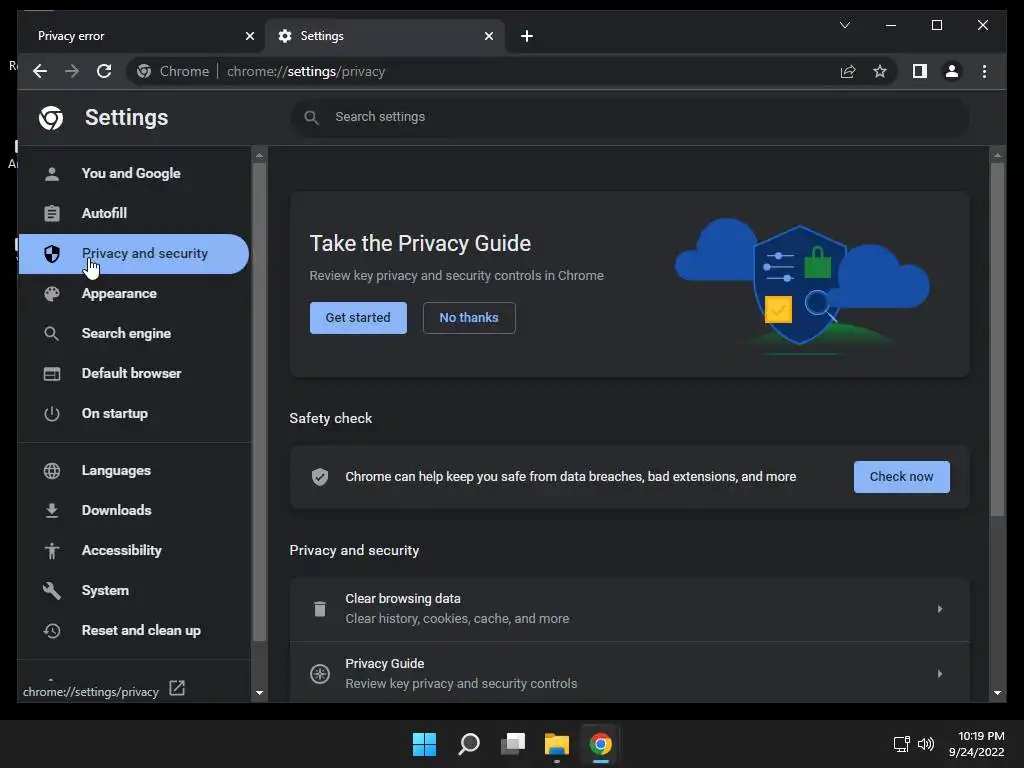Open Task View on the taskbar
Viewport: 1024px width, 768px height.
pos(513,744)
